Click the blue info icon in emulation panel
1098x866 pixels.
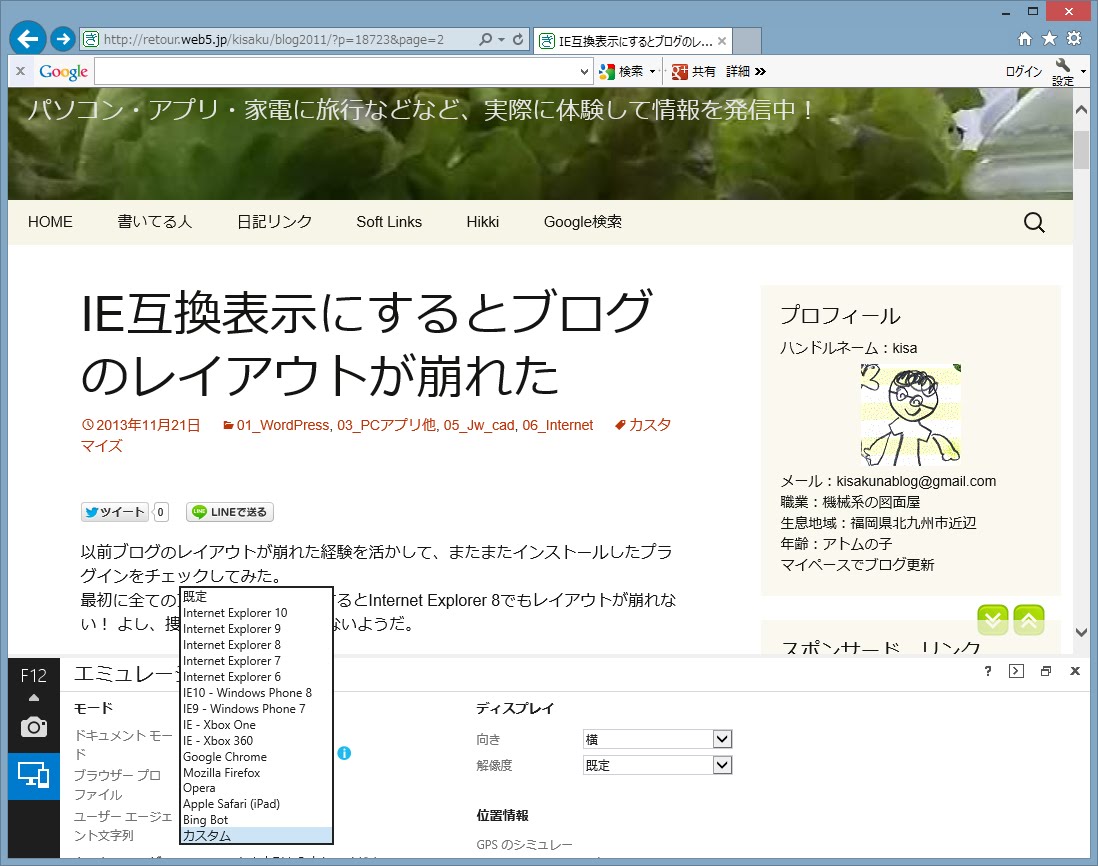click(344, 753)
